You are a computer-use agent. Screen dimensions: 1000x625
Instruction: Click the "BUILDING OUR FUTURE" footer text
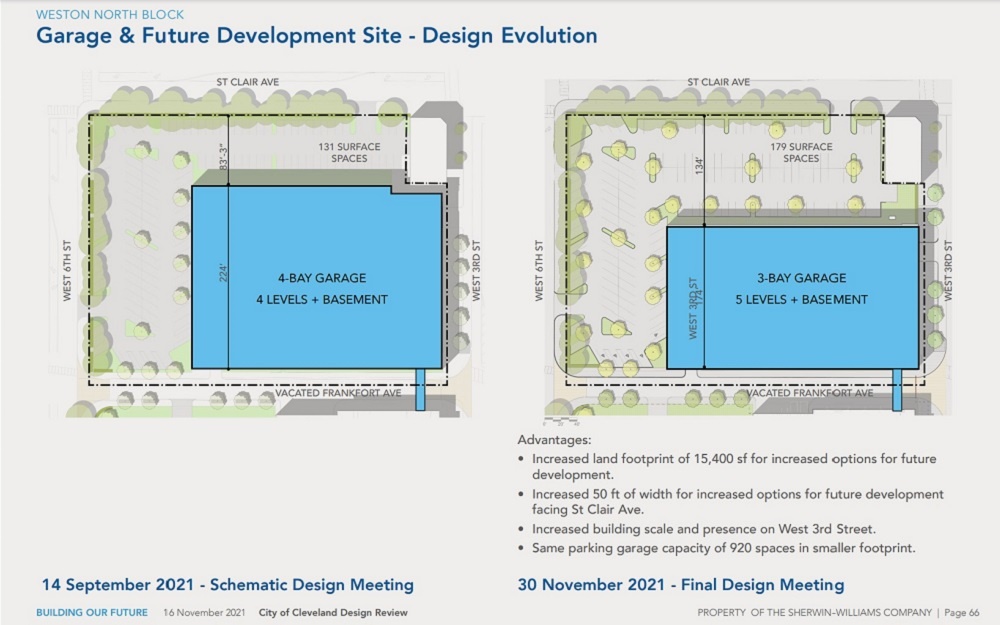(x=92, y=613)
